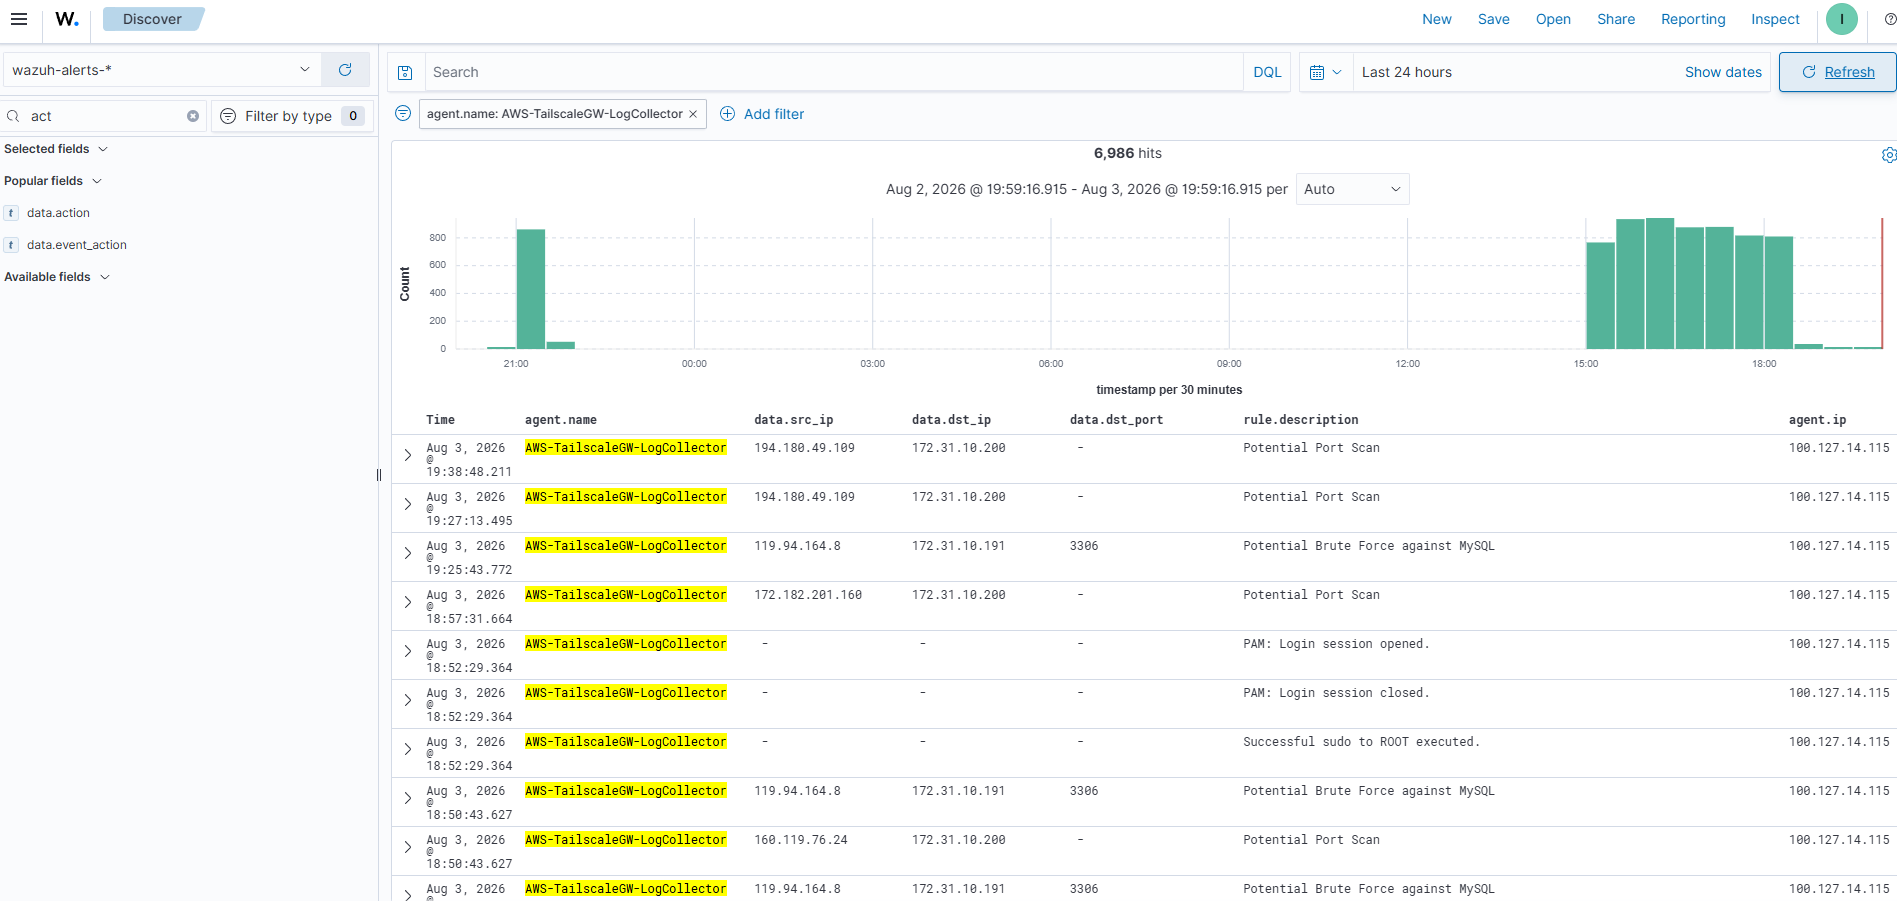Open the Inspect menu item
1897x901 pixels.
coord(1775,19)
